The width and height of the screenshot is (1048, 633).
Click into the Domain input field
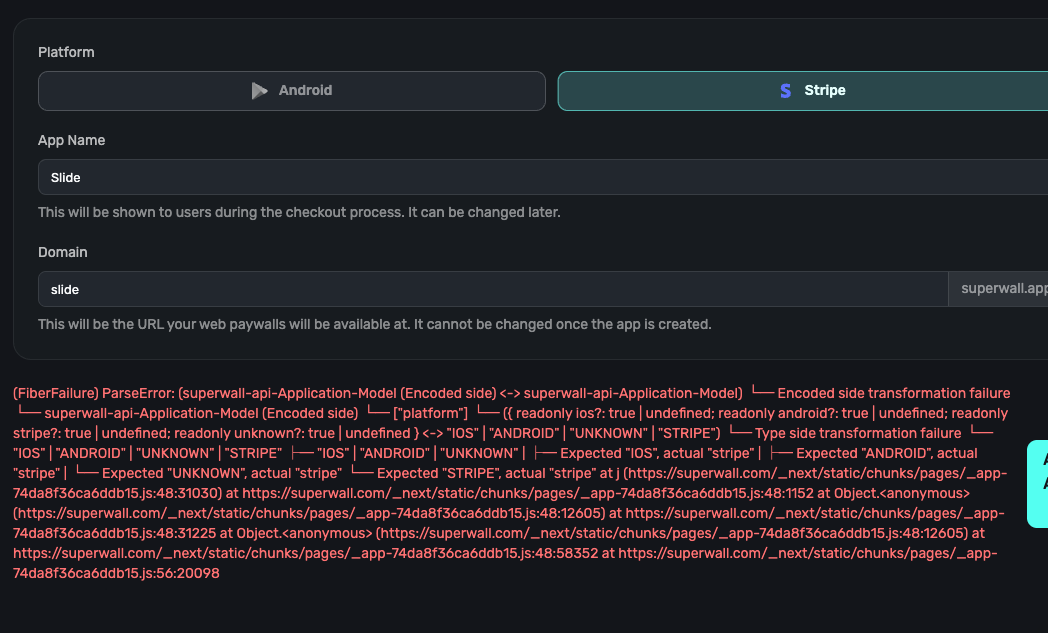point(492,289)
